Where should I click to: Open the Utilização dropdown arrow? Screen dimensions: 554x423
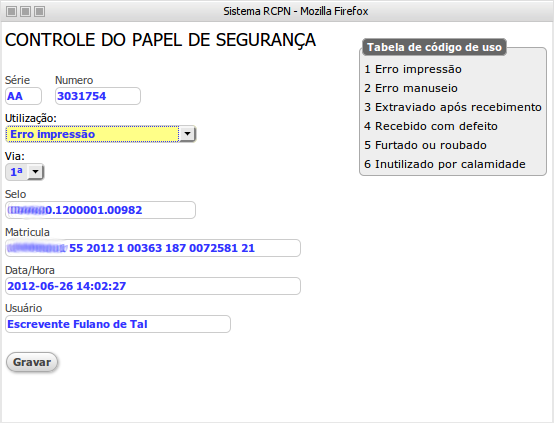click(188, 134)
